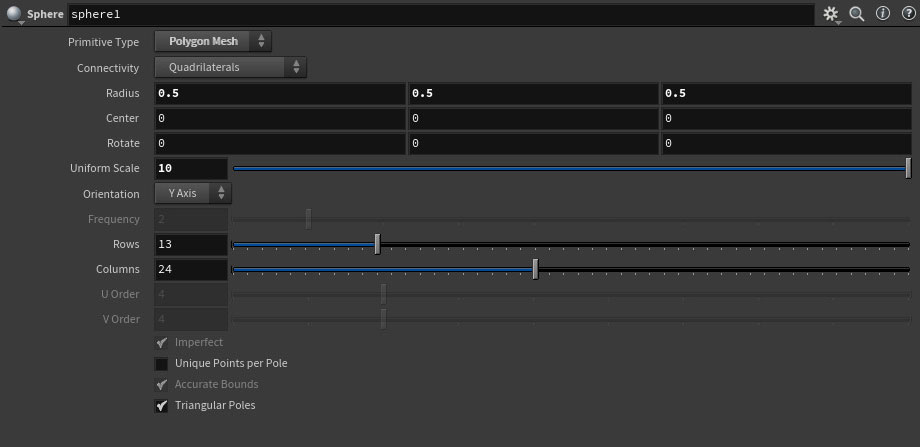Click the Imperfect checkbox
Screen dimensions: 920x447
click(x=161, y=343)
